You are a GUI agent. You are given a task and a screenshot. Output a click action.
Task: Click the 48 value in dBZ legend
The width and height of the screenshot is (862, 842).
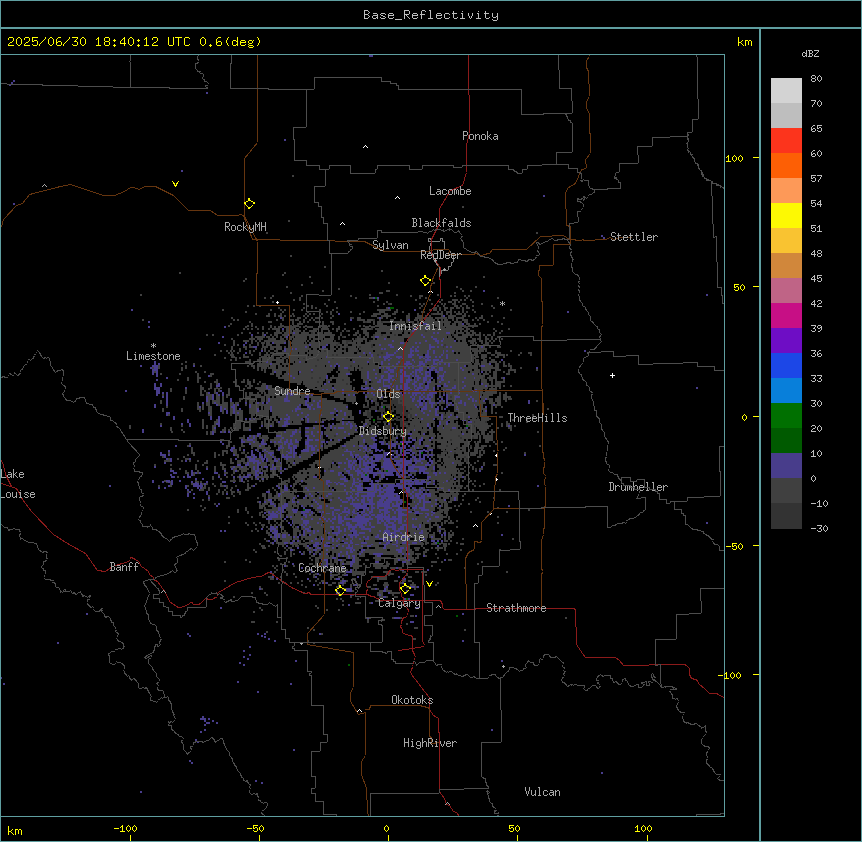816,253
